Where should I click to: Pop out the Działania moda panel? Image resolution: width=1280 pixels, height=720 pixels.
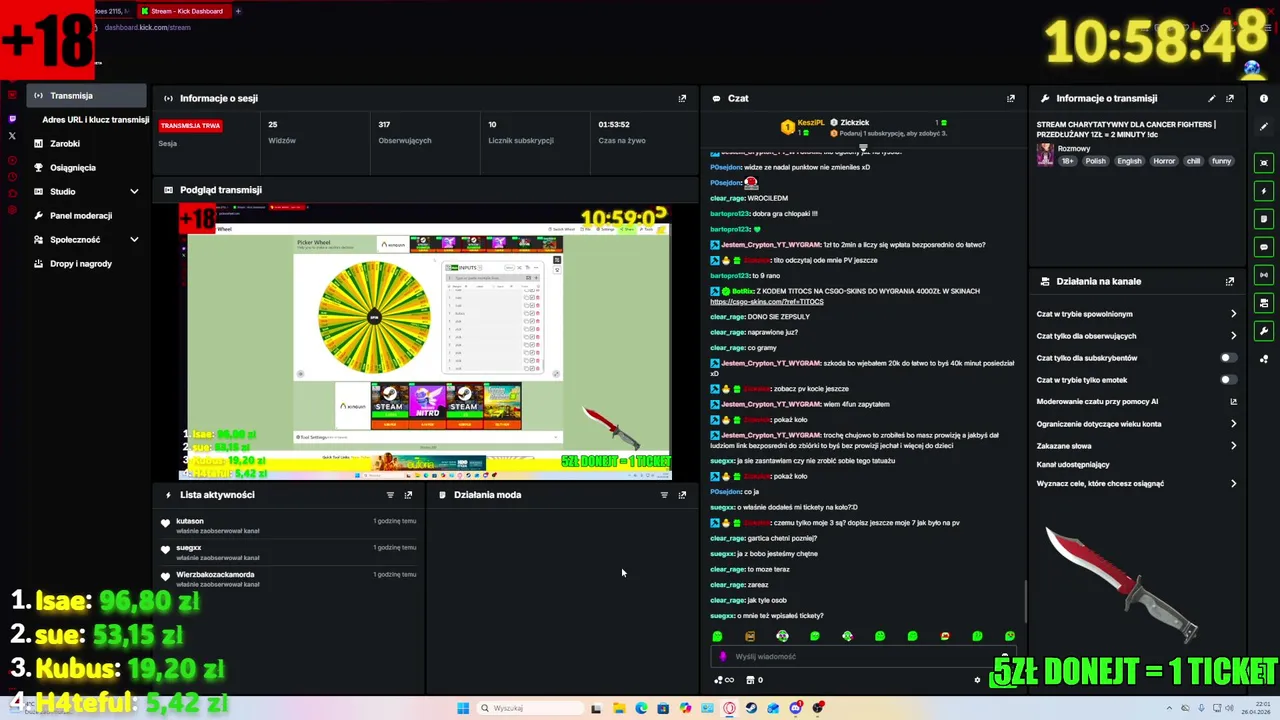tap(682, 494)
